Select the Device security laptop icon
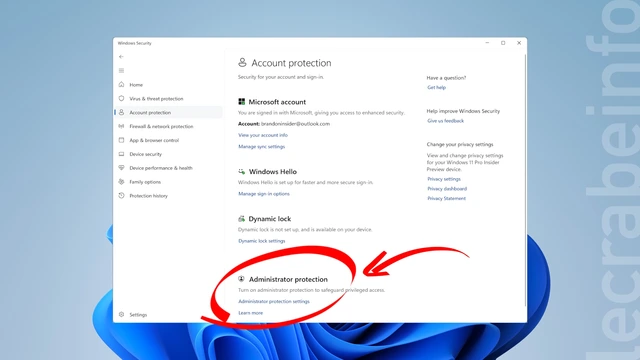Viewport: 640px width, 360px height. tap(121, 154)
